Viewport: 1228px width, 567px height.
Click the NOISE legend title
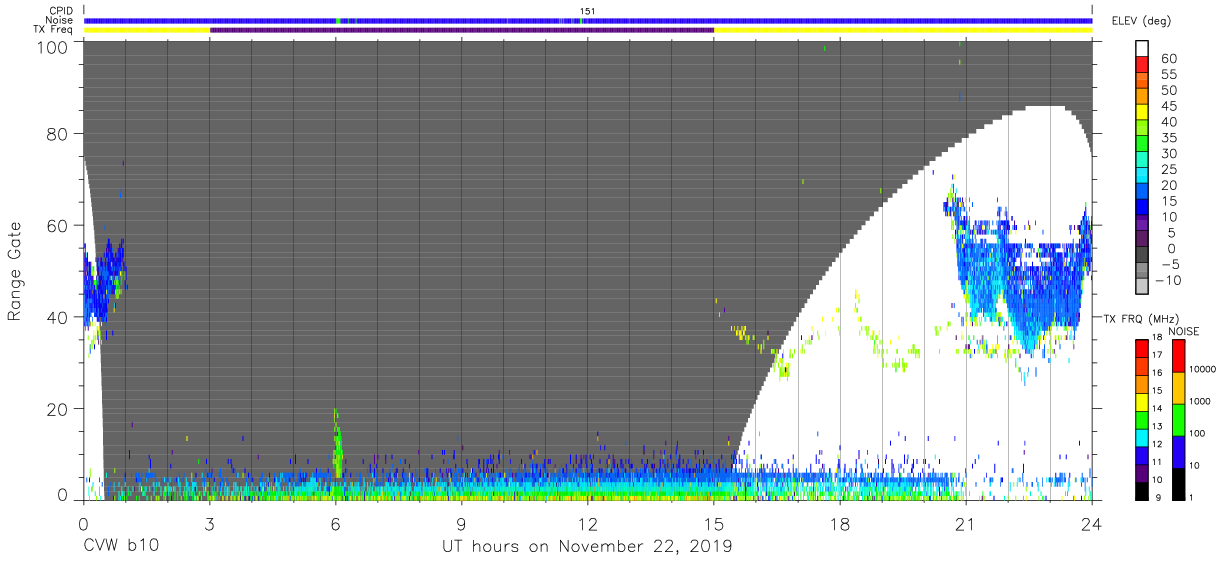pos(1184,331)
